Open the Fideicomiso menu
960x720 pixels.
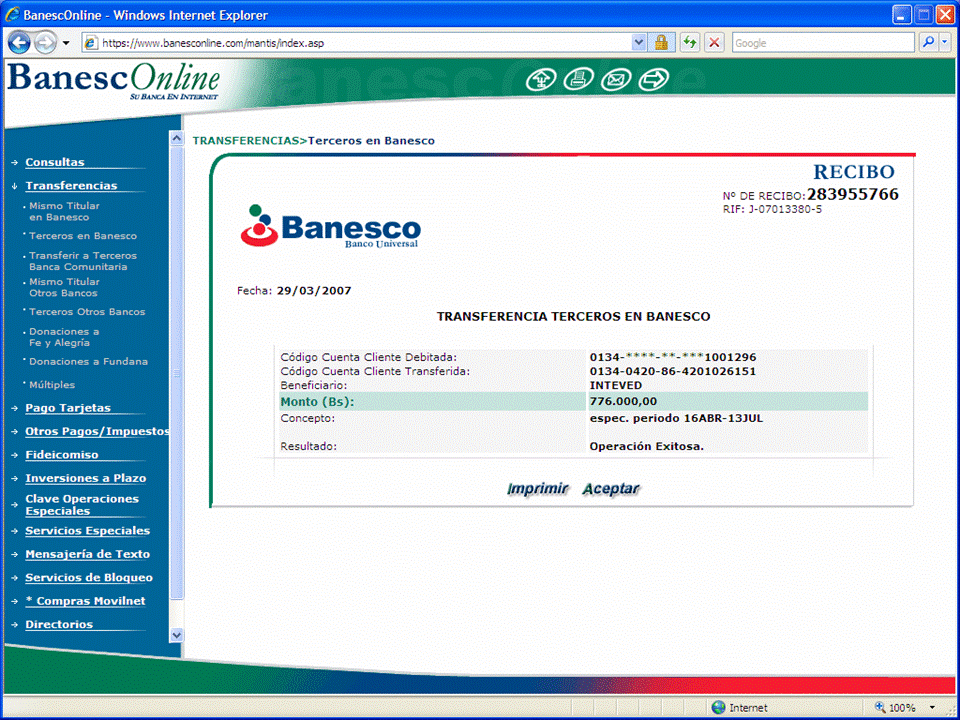pyautogui.click(x=62, y=455)
